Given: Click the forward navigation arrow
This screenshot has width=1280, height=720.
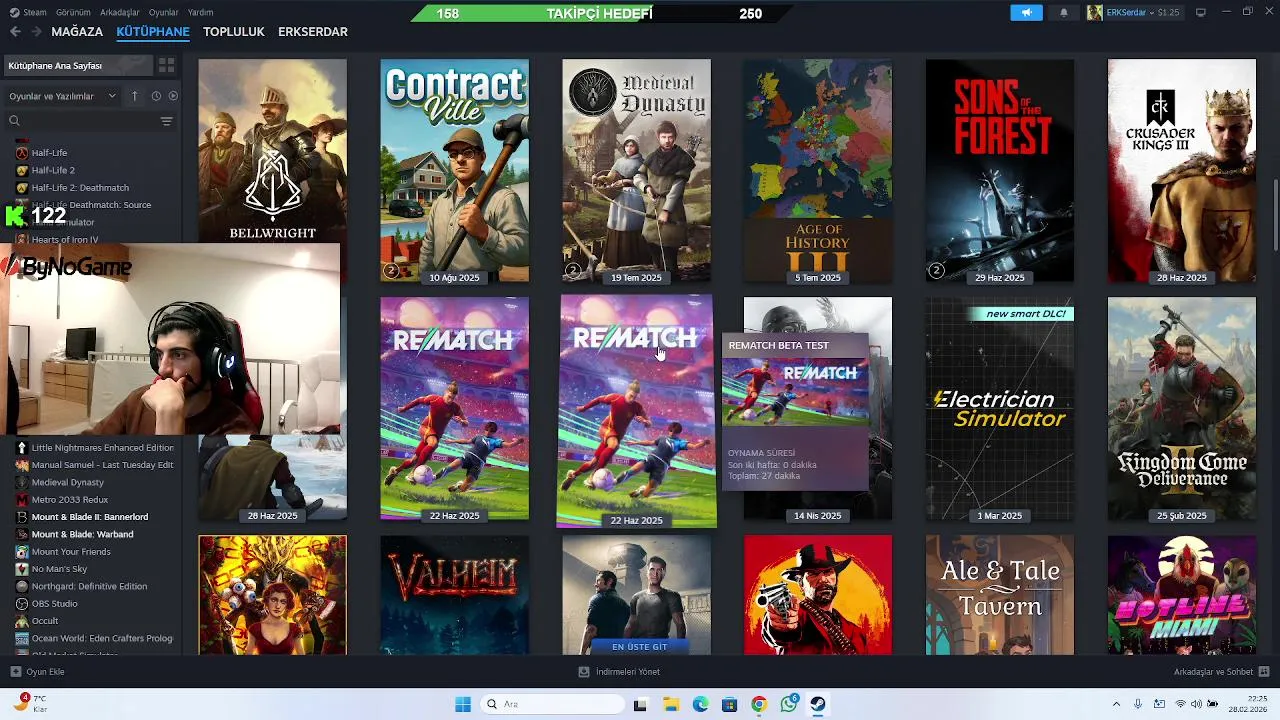Looking at the screenshot, I should click(36, 32).
